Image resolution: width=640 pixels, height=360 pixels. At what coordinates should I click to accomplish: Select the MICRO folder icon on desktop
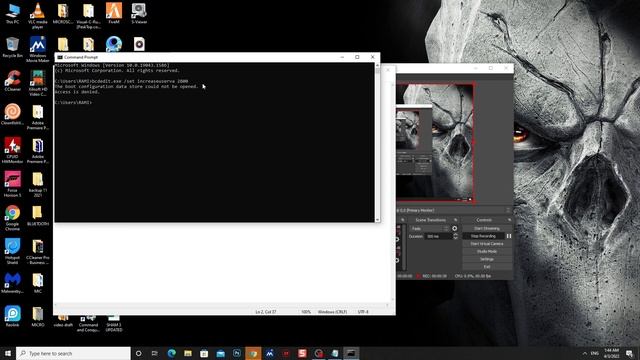(38, 316)
